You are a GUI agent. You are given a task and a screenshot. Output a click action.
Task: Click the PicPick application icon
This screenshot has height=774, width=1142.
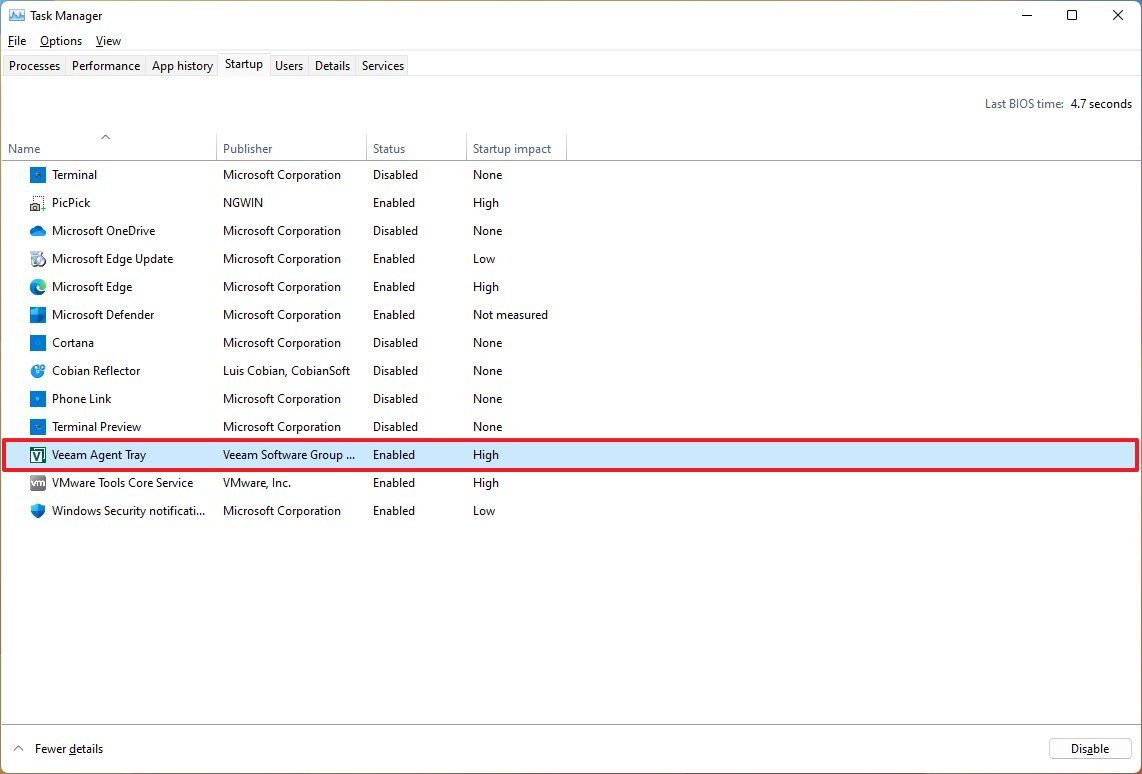[x=37, y=203]
